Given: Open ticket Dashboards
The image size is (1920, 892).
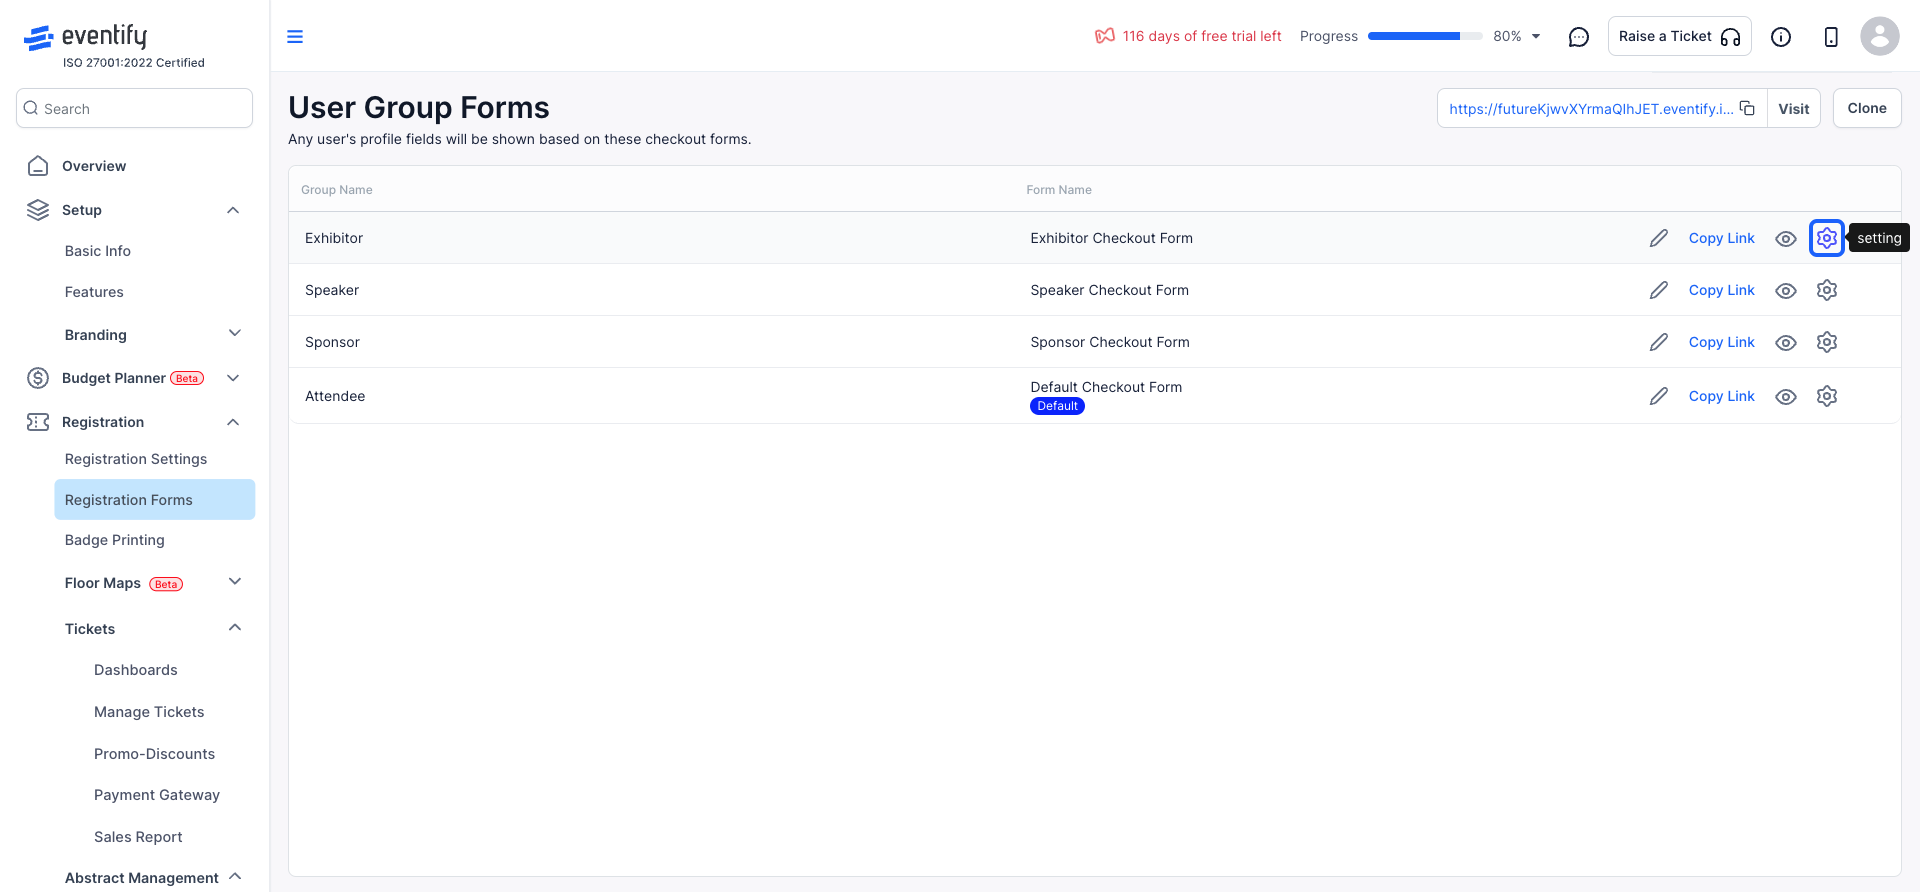Looking at the screenshot, I should click(136, 670).
